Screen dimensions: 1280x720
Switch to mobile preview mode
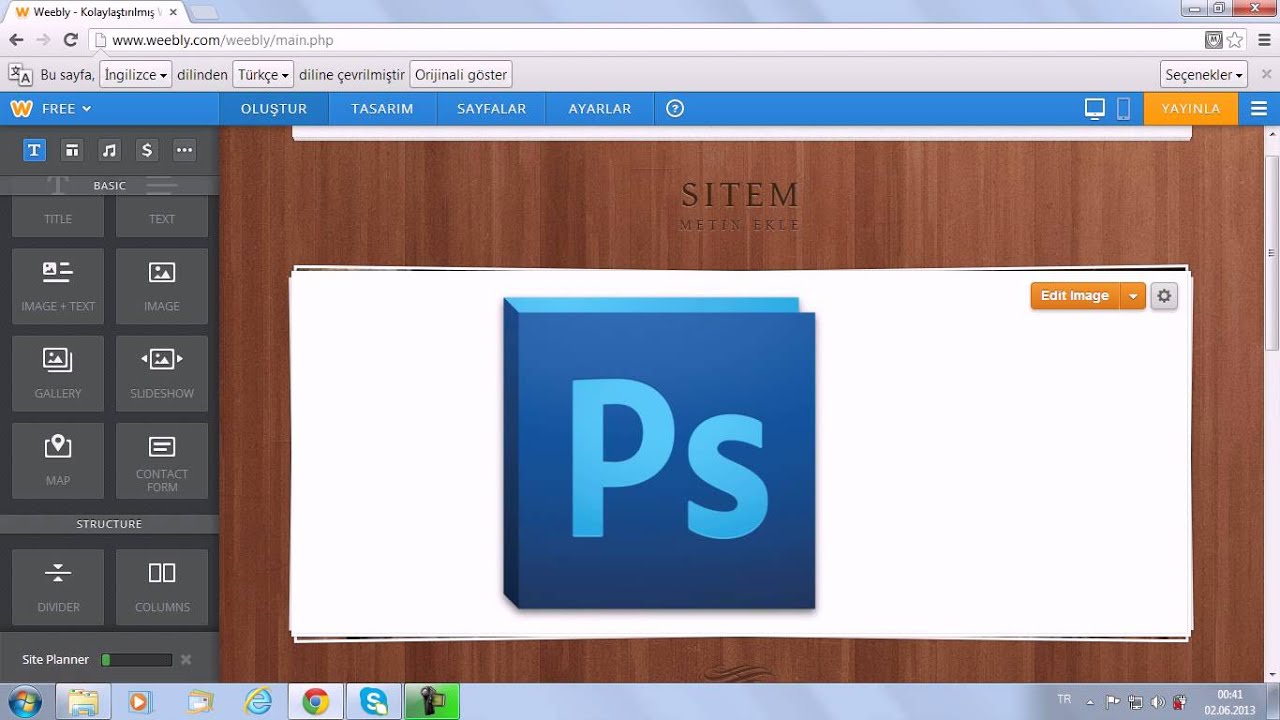pos(1123,109)
